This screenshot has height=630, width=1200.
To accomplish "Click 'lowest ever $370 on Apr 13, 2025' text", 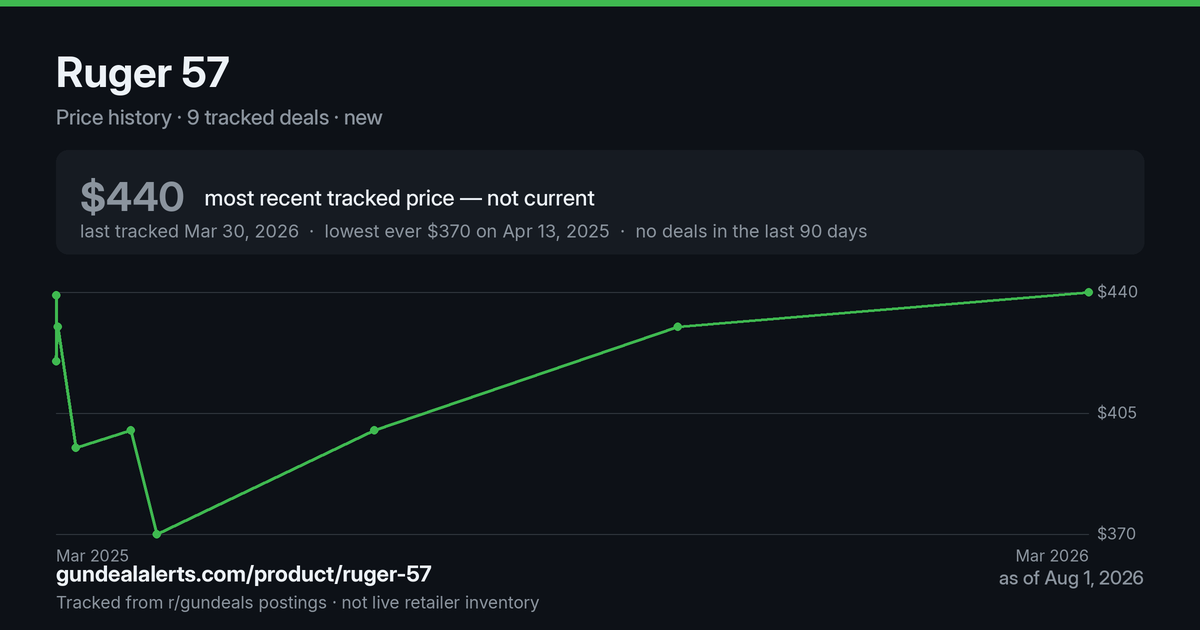I will pos(467,231).
